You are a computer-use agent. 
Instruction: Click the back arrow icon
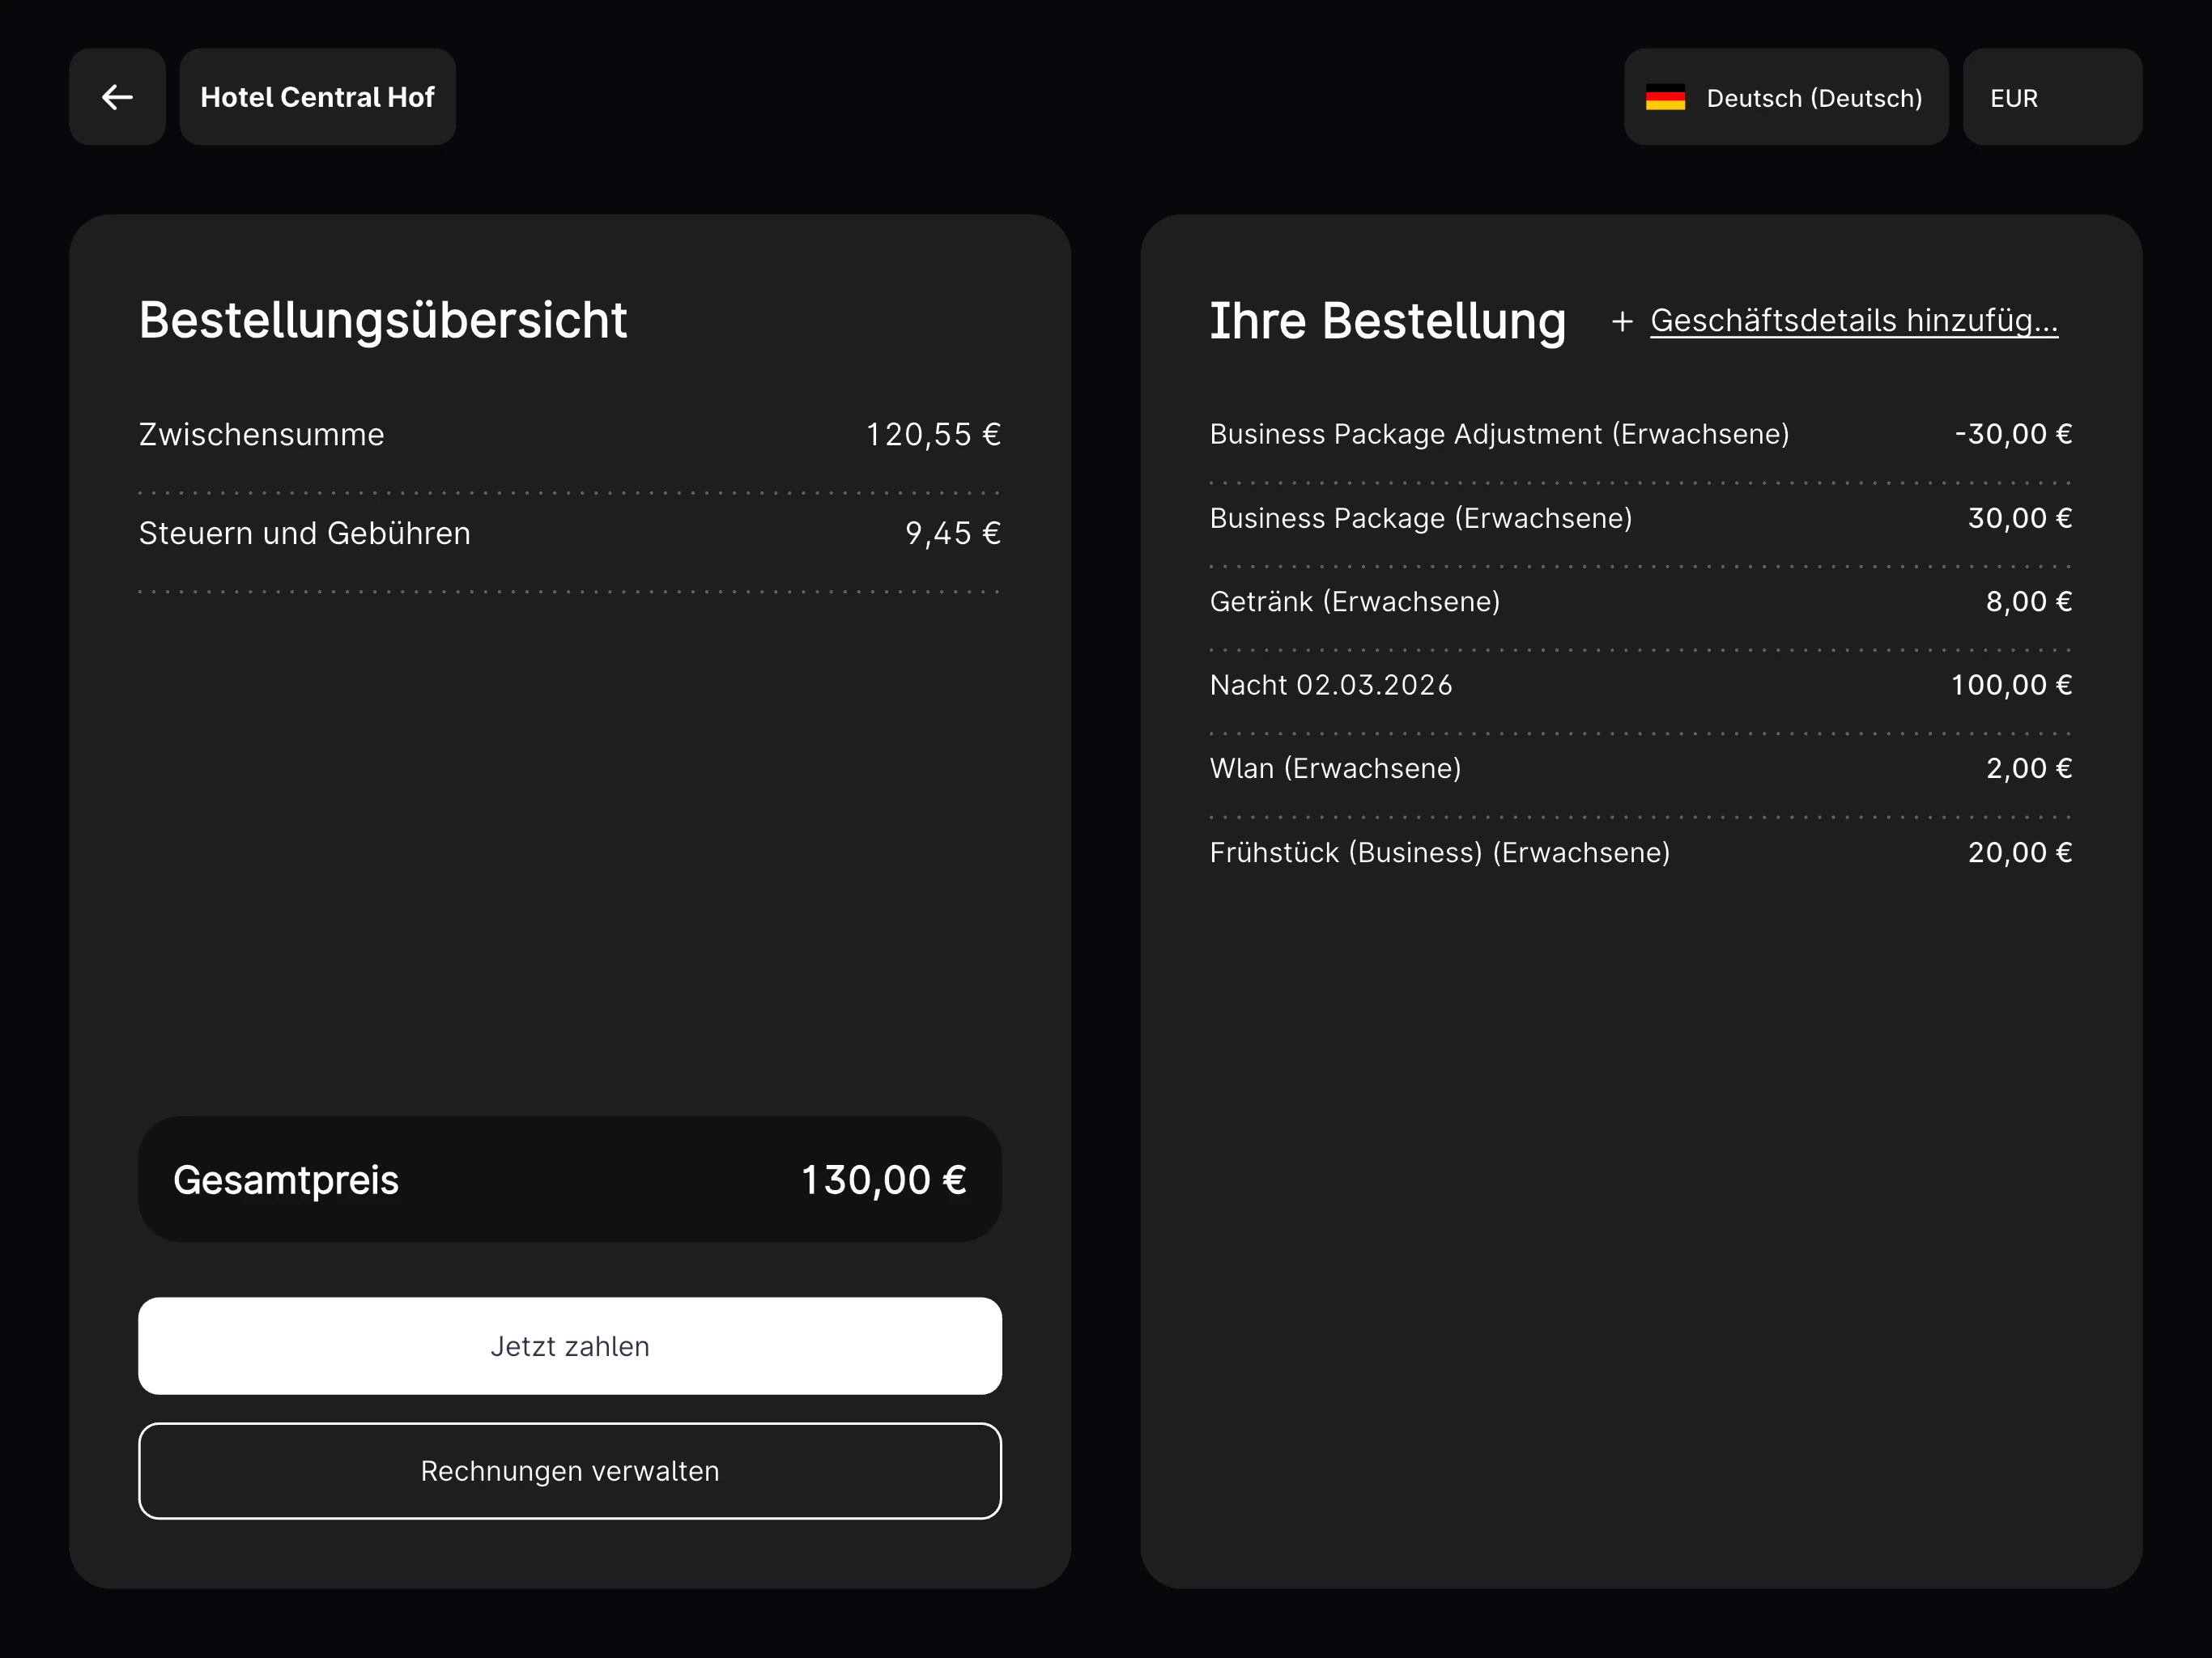[117, 97]
